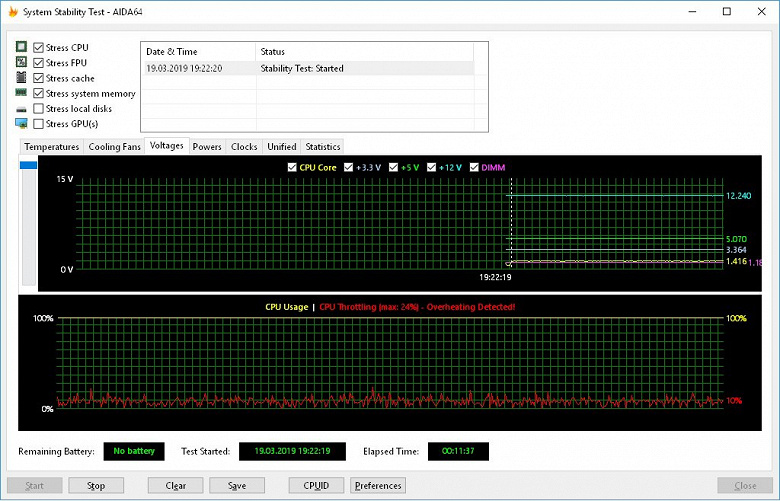Click the No battery status field
The height and width of the screenshot is (501, 780).
point(134,451)
